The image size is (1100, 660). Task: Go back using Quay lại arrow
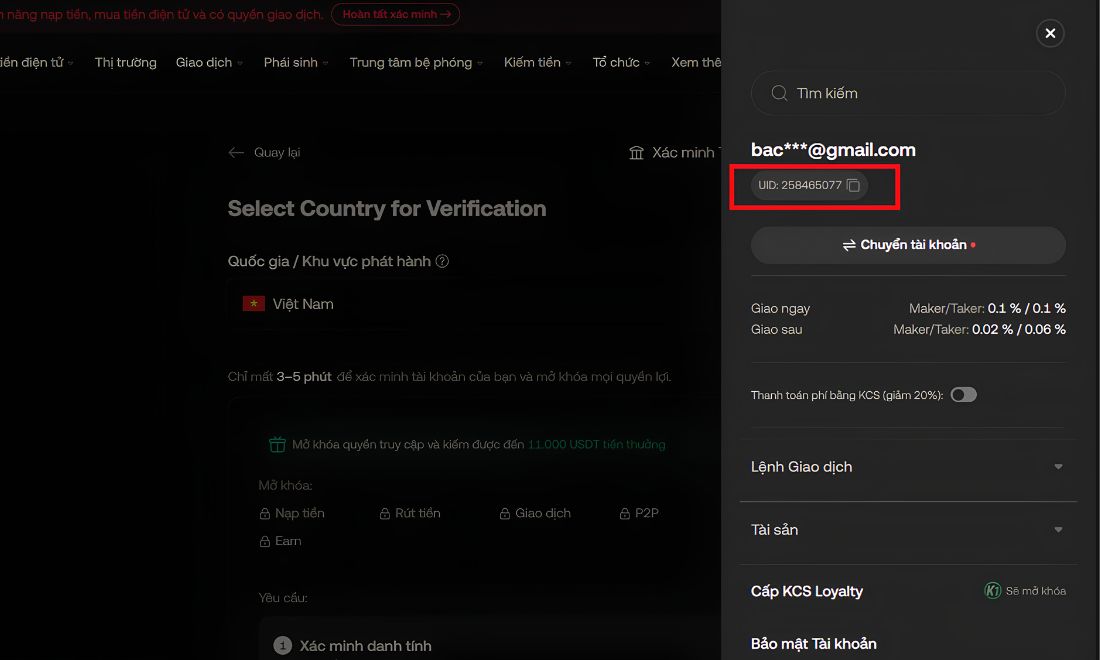(x=236, y=152)
